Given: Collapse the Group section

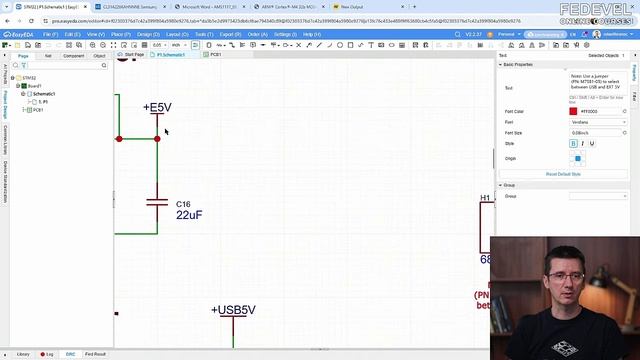Looking at the screenshot, I should click(x=500, y=185).
